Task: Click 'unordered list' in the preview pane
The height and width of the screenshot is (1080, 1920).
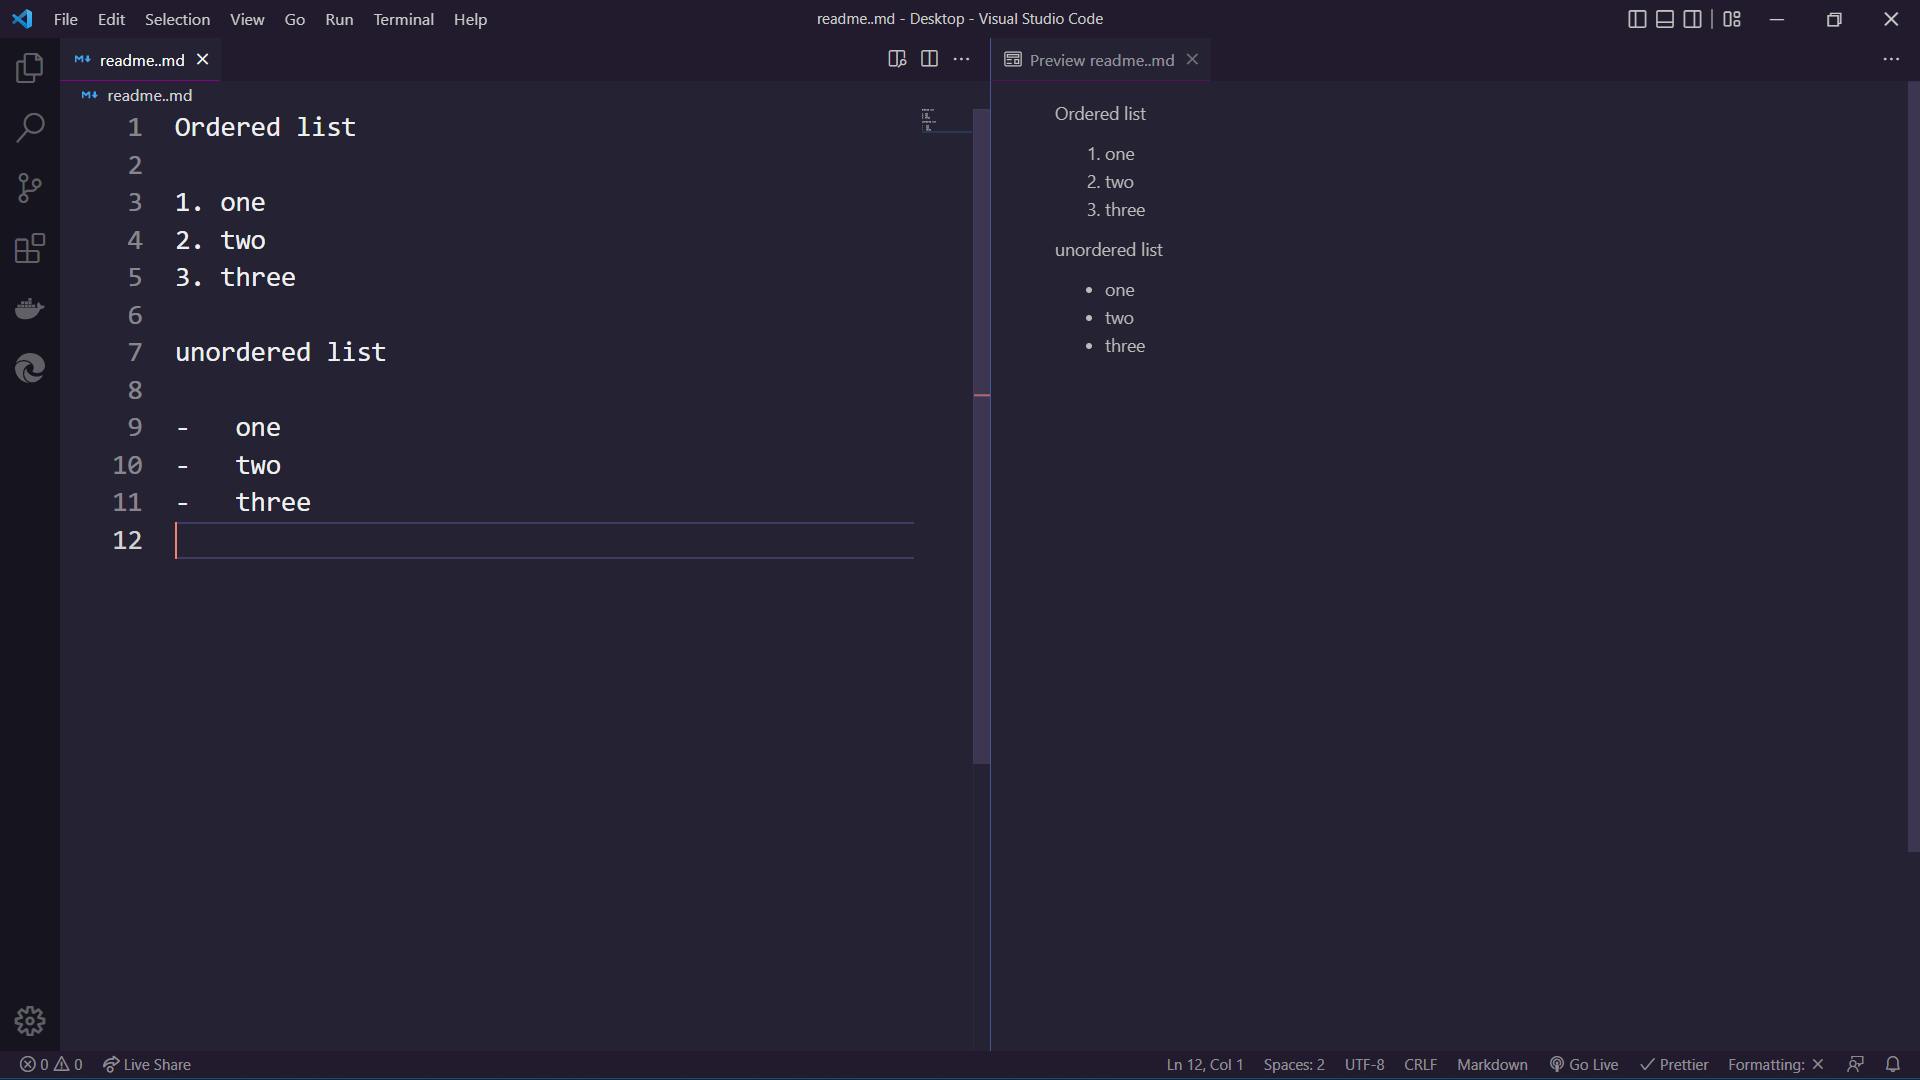Action: click(x=1108, y=250)
